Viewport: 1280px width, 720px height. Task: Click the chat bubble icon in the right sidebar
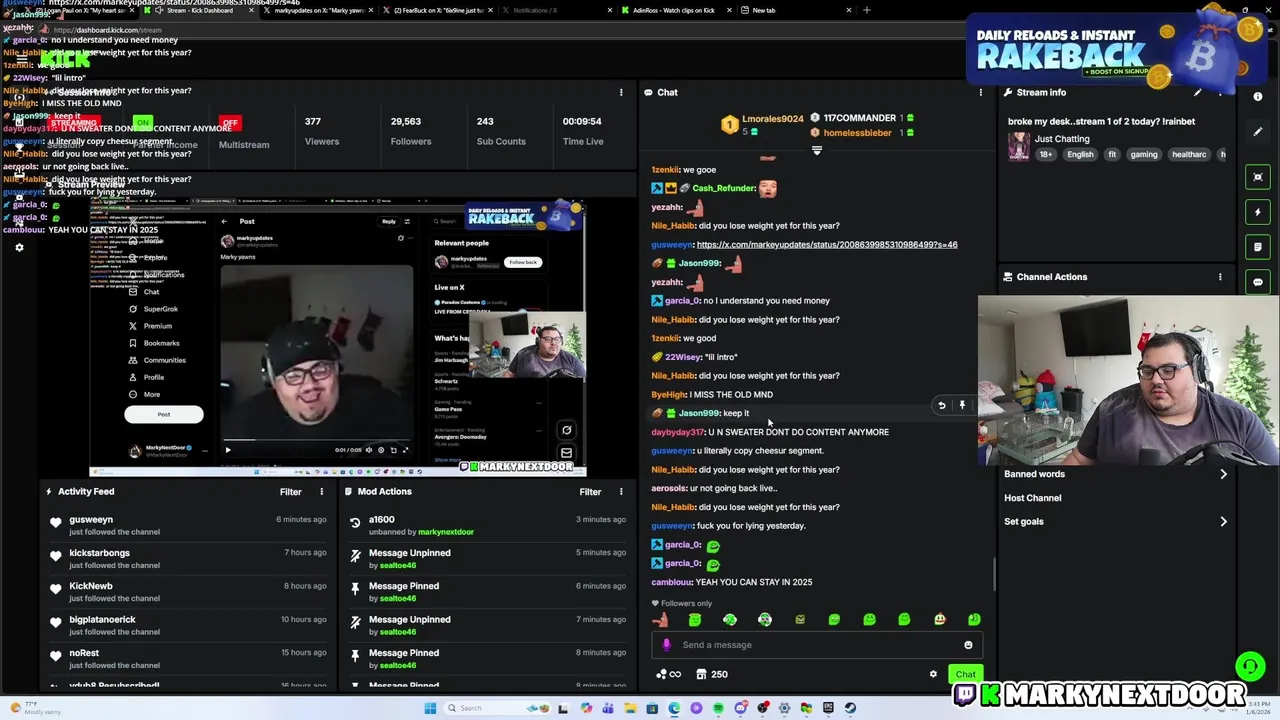click(x=1258, y=282)
